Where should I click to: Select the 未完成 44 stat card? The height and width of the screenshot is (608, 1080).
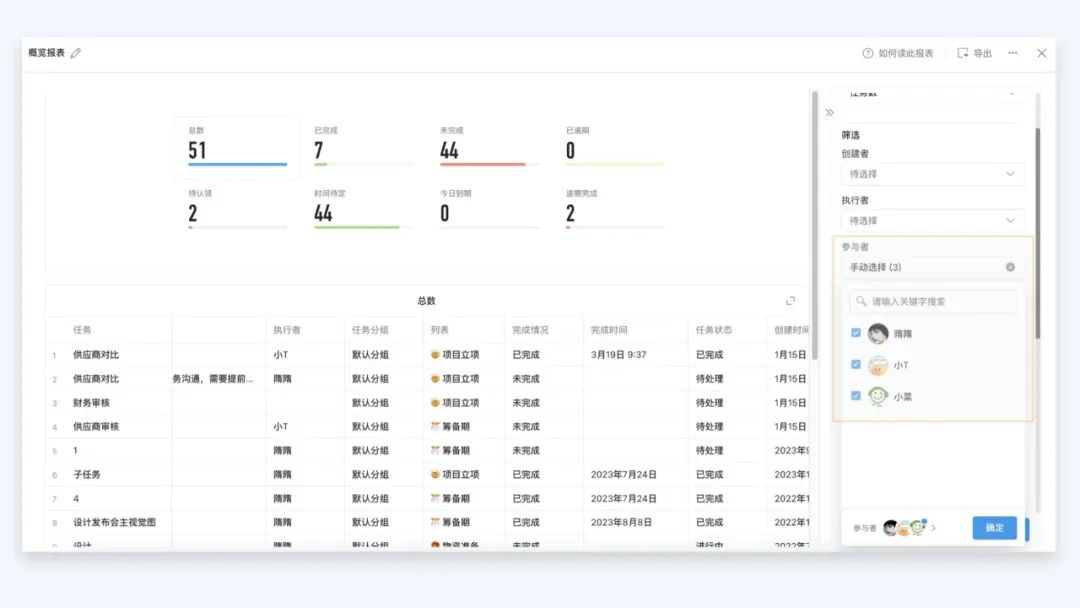click(489, 148)
